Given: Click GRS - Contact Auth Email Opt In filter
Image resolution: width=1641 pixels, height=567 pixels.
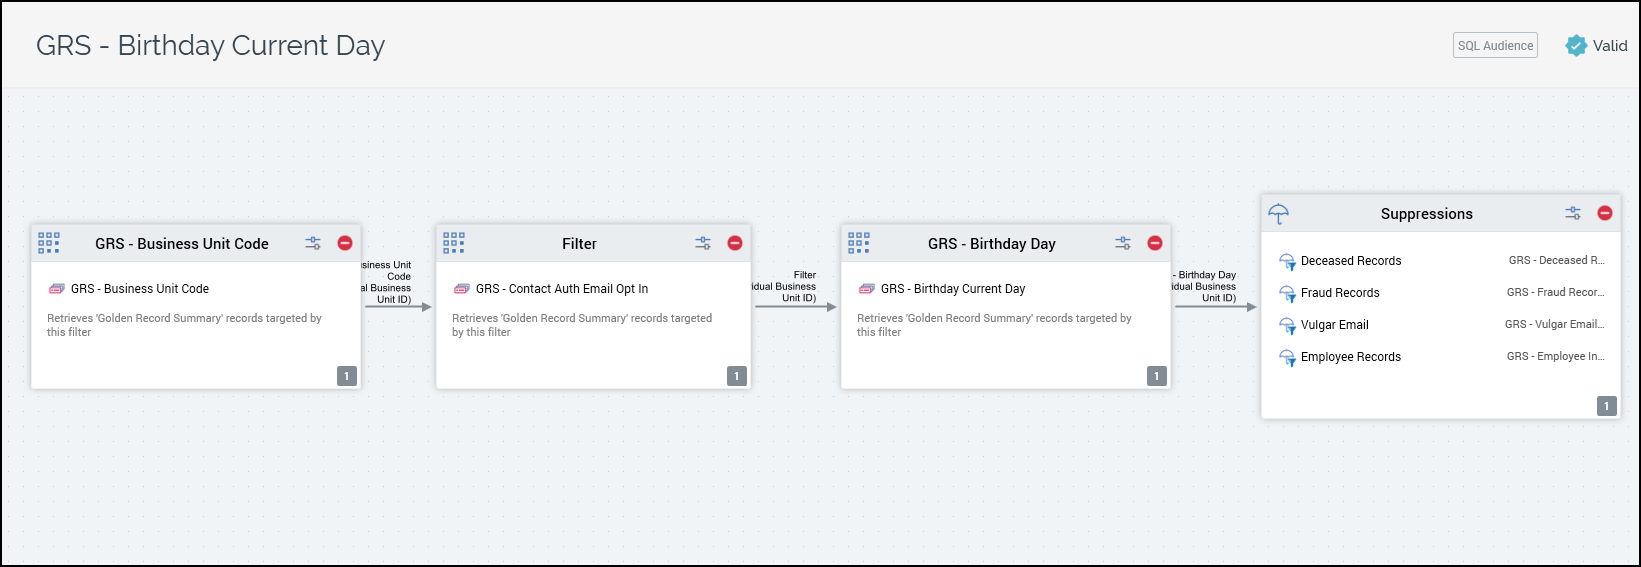Looking at the screenshot, I should (x=561, y=289).
